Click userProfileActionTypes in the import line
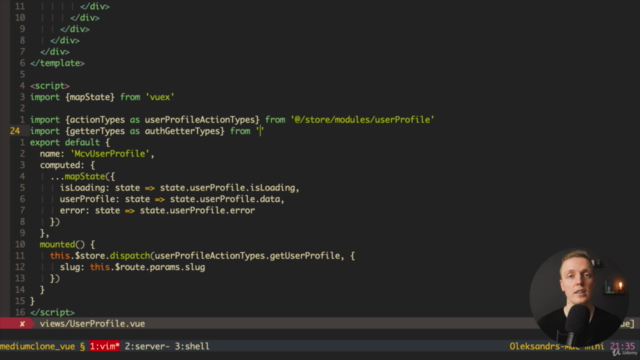The width and height of the screenshot is (640, 360). 200,120
